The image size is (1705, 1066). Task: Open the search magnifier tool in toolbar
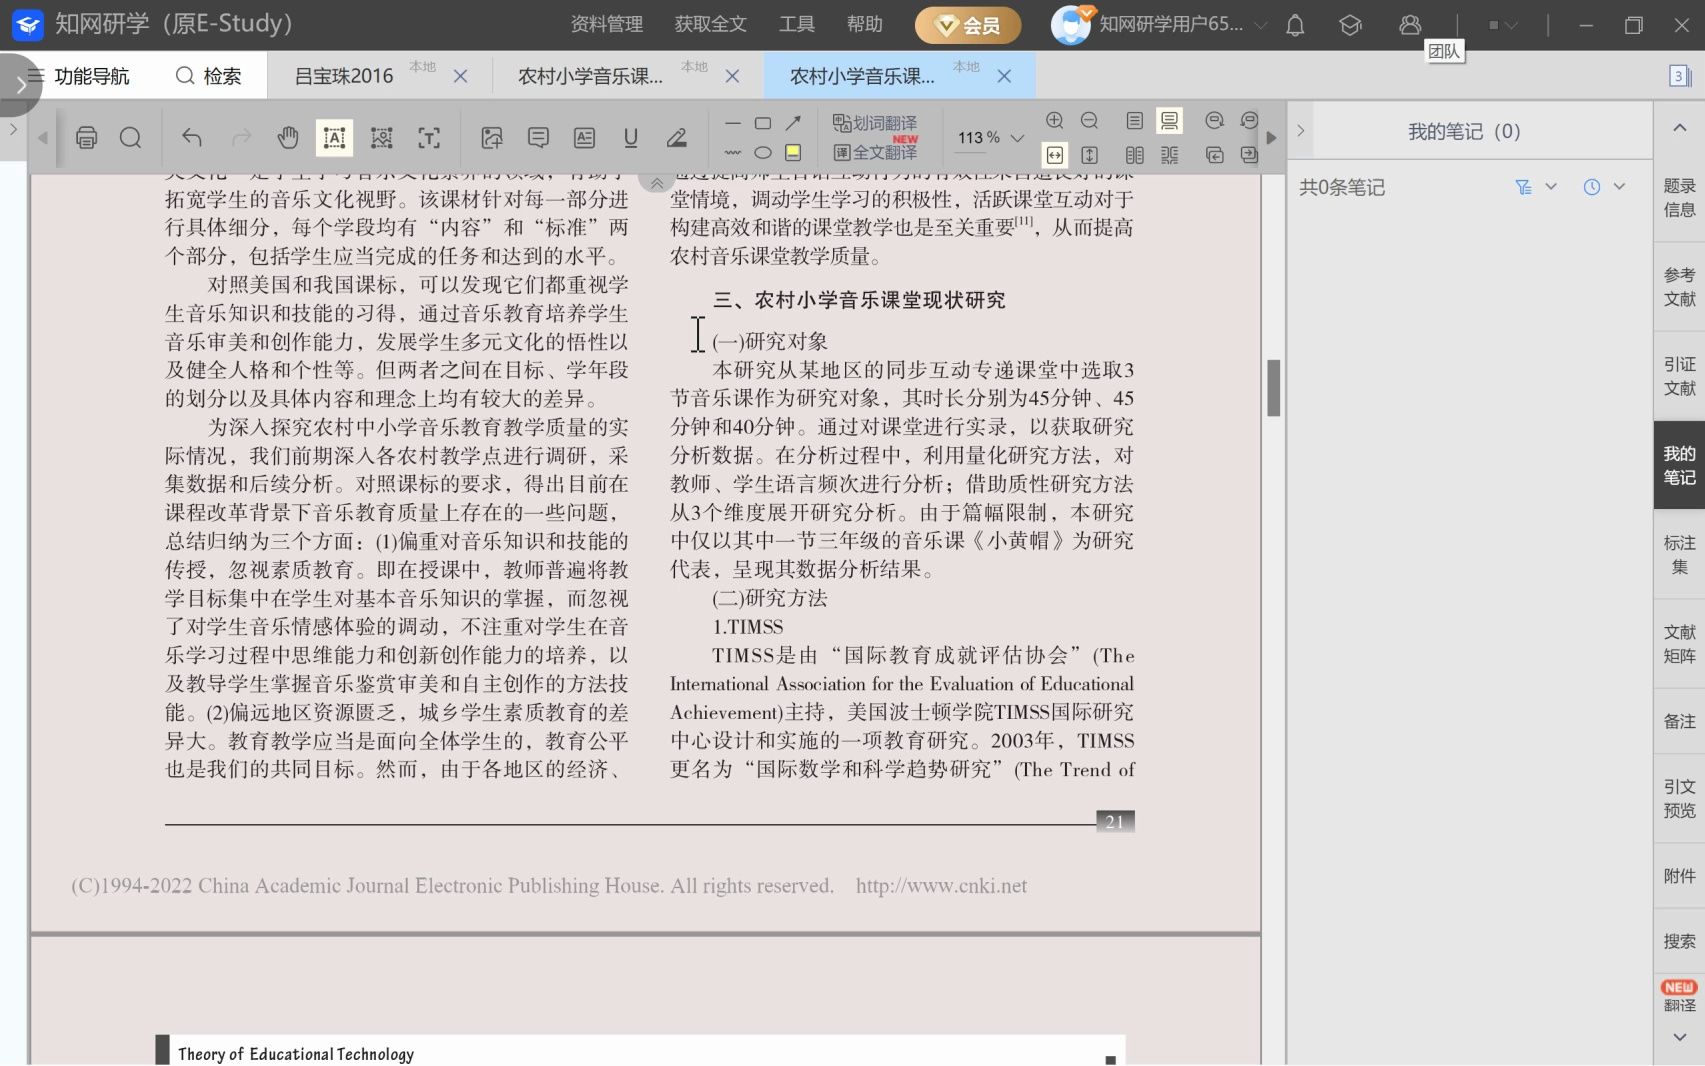coord(131,138)
